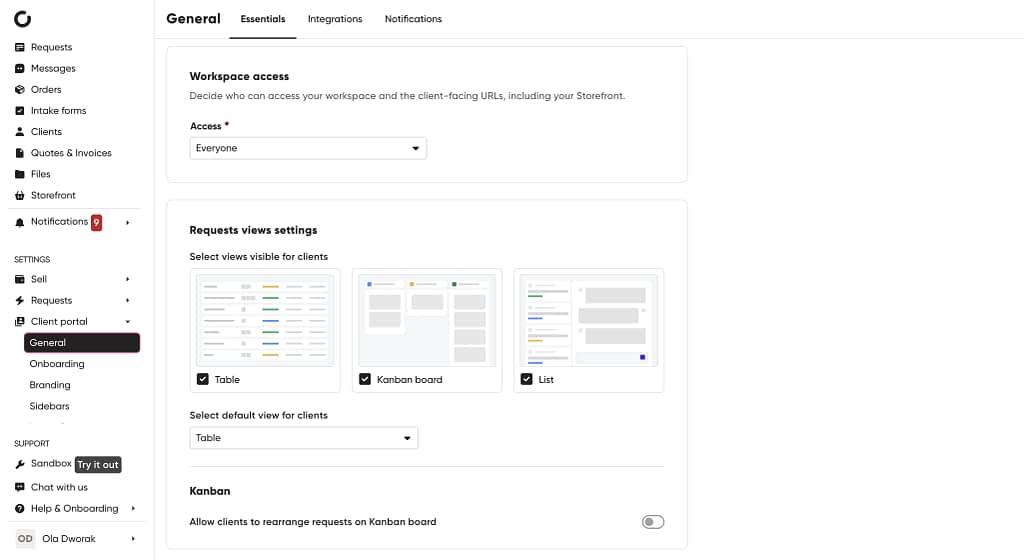Screen dimensions: 1024x560
Task: Open Quotes & Invoices page
Action: click(71, 153)
